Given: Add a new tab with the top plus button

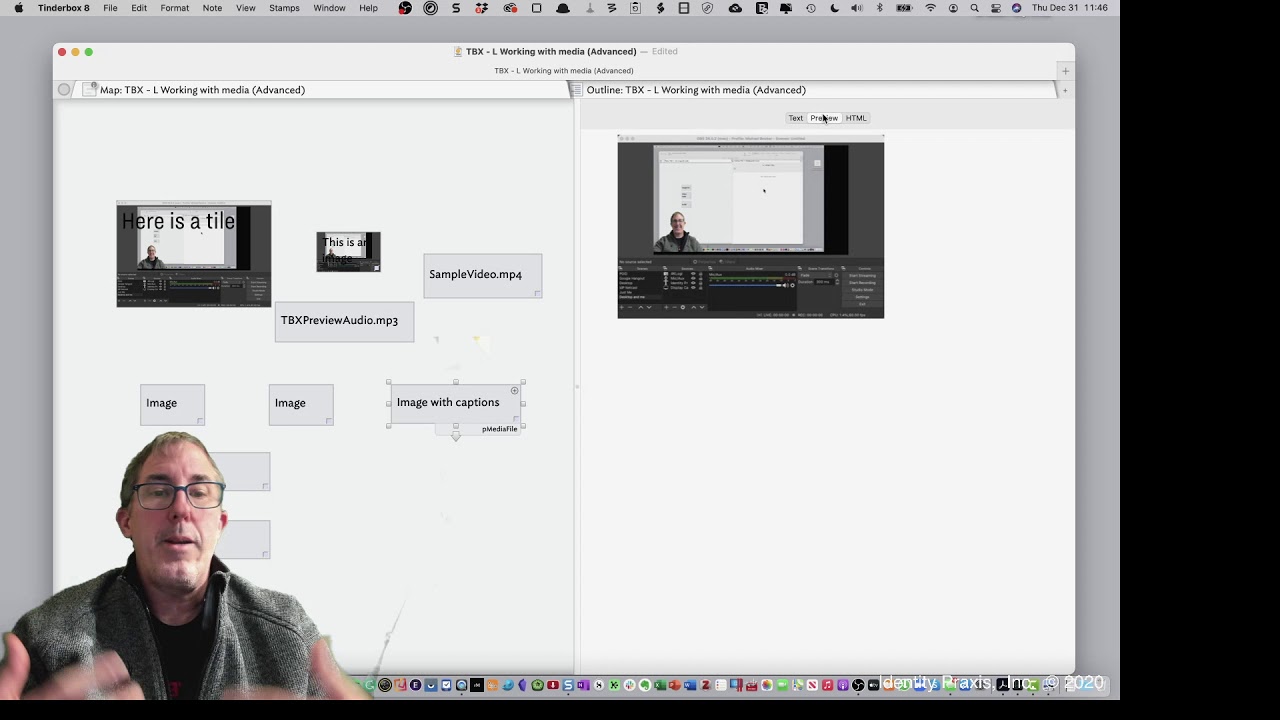Looking at the screenshot, I should point(1065,71).
